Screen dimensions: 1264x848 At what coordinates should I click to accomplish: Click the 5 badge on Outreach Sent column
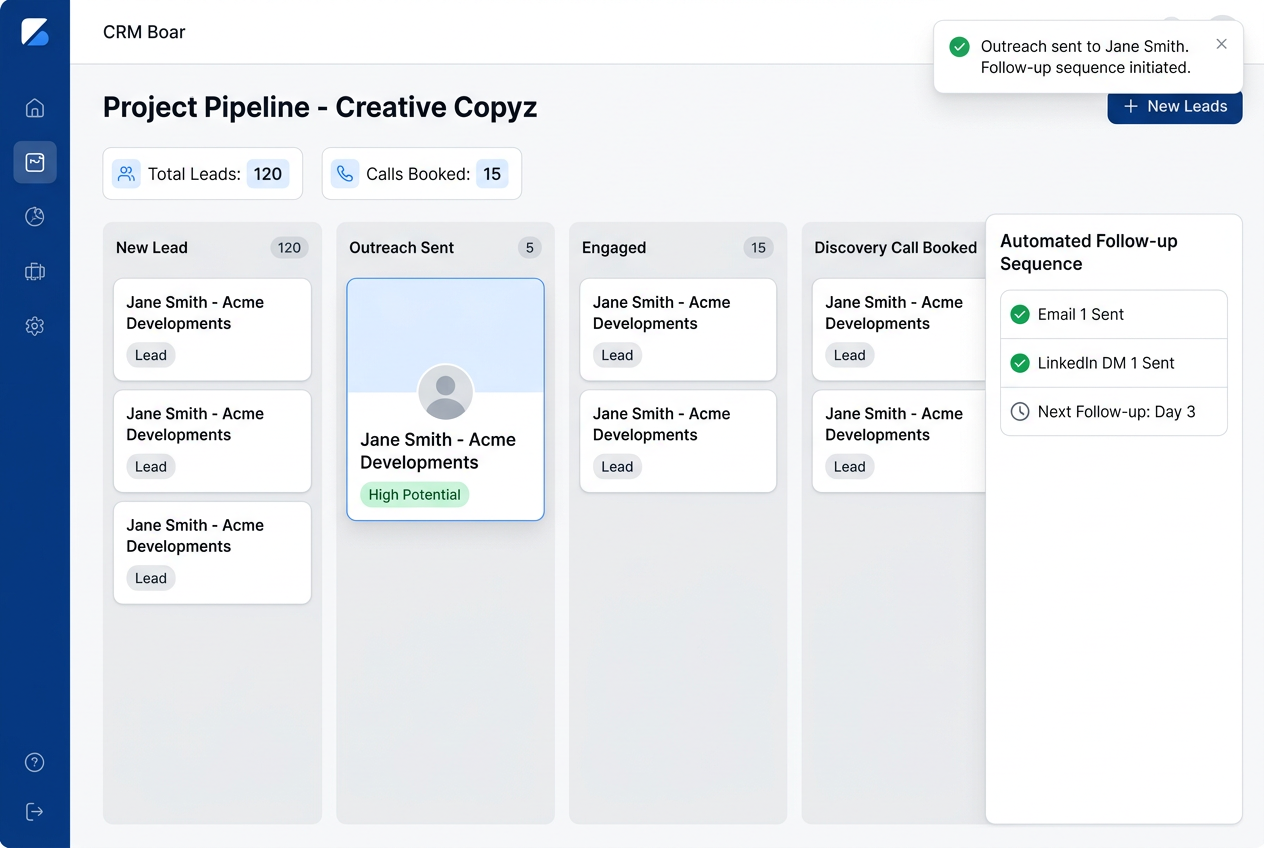tap(530, 248)
